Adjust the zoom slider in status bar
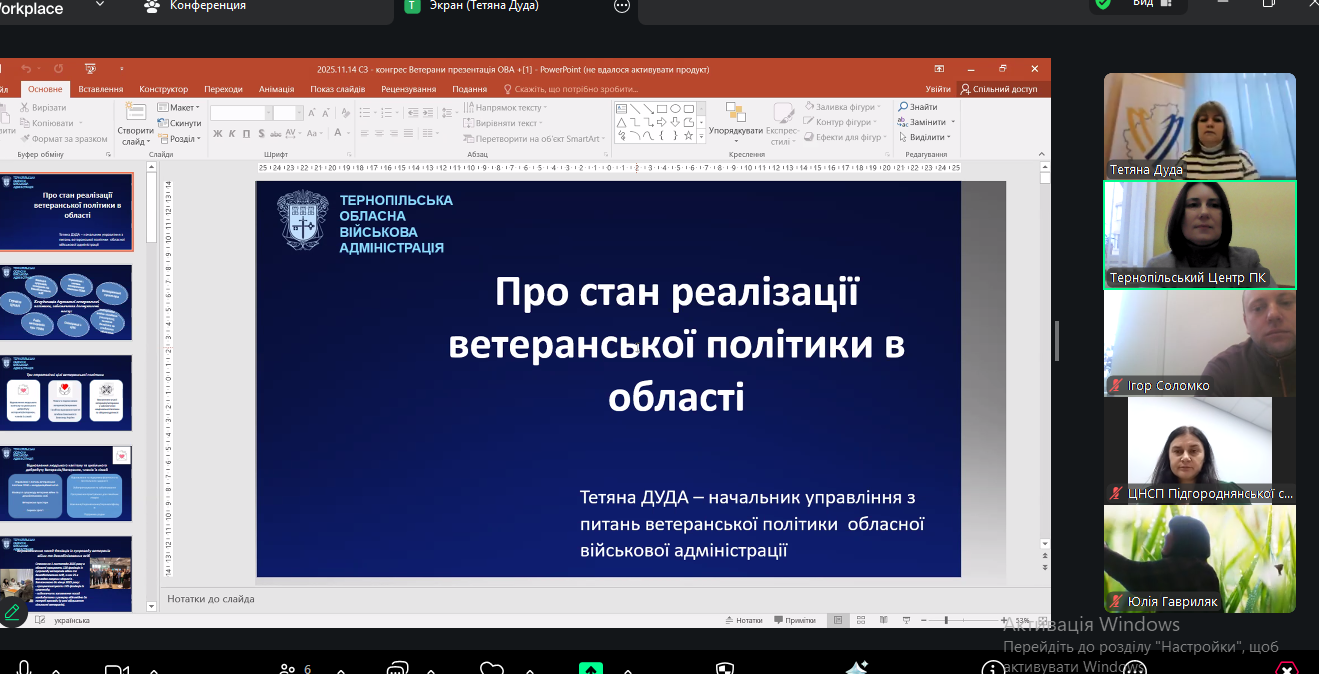The height and width of the screenshot is (674, 1319). coord(946,620)
